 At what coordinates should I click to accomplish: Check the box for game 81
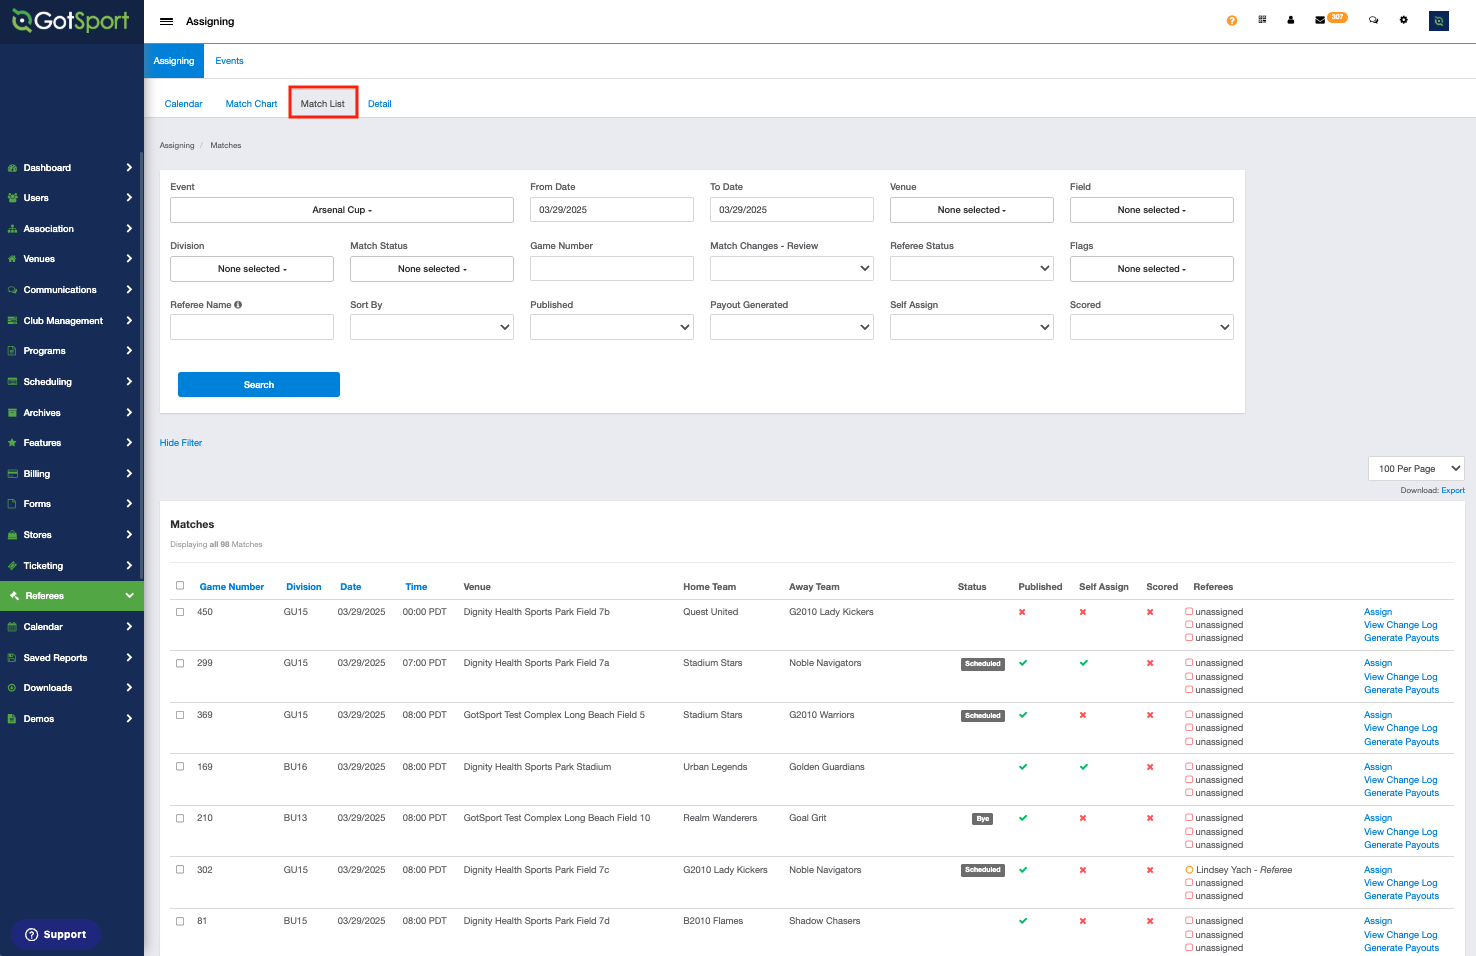pos(180,921)
